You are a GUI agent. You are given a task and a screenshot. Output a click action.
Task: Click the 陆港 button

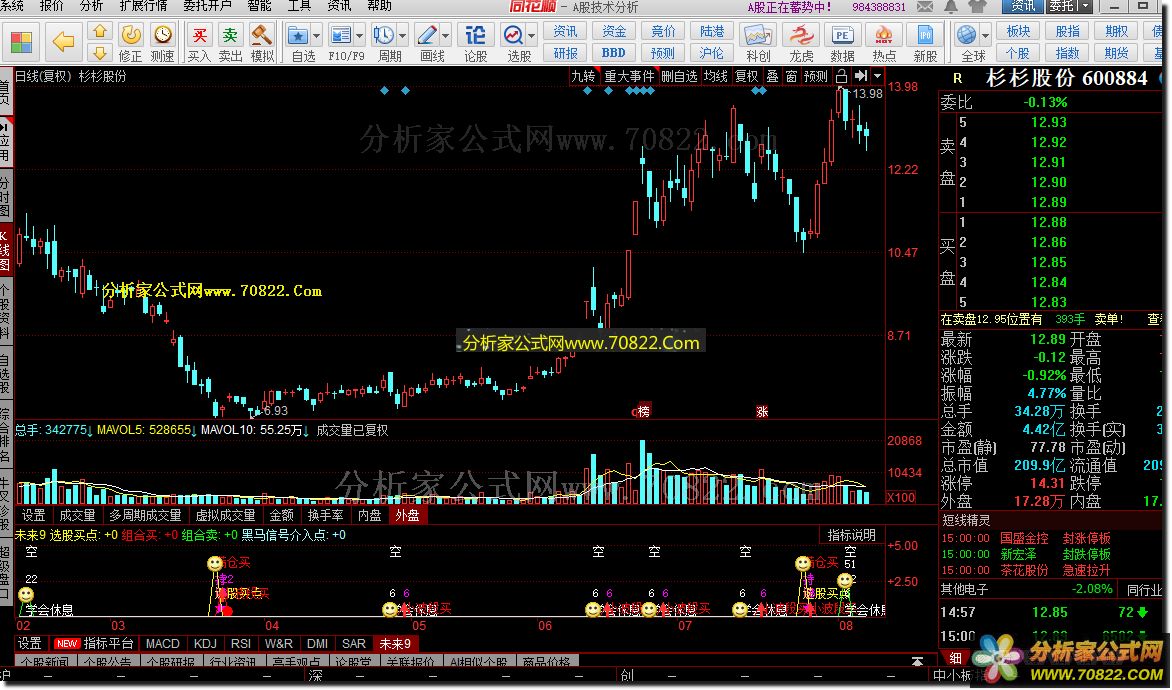[x=712, y=31]
